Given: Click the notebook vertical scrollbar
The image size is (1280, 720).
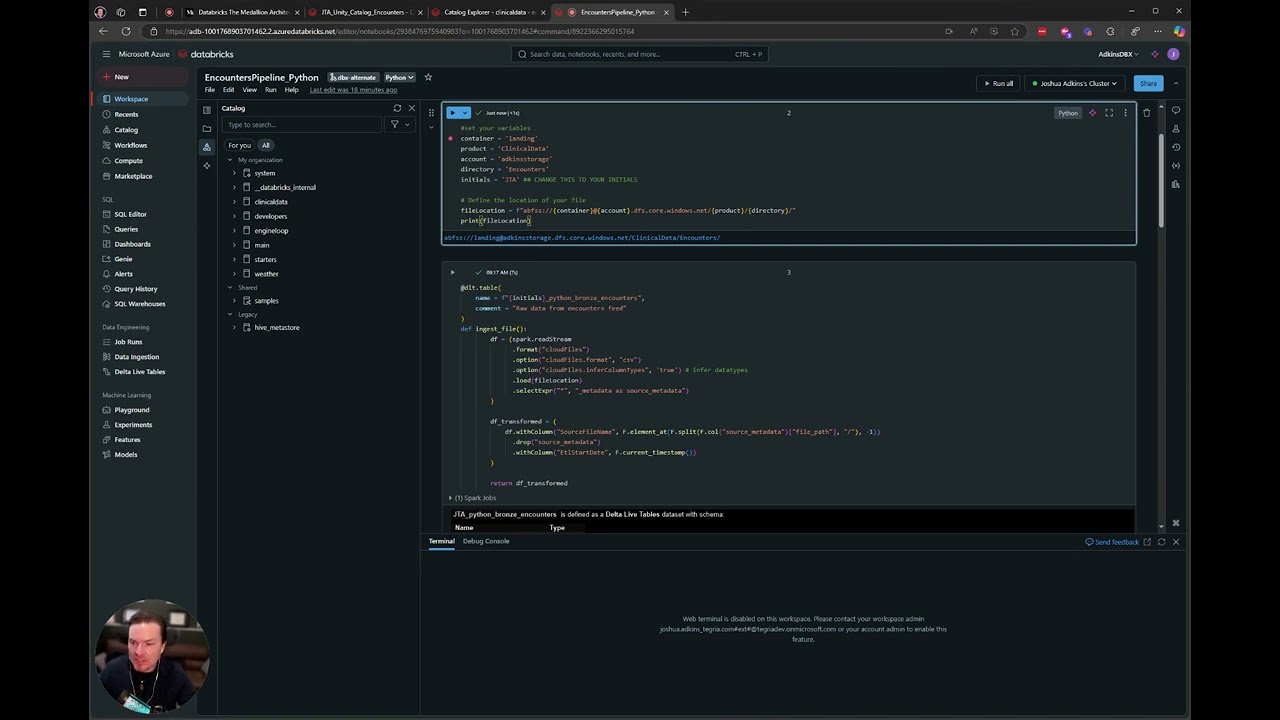Looking at the screenshot, I should coord(1161,180).
